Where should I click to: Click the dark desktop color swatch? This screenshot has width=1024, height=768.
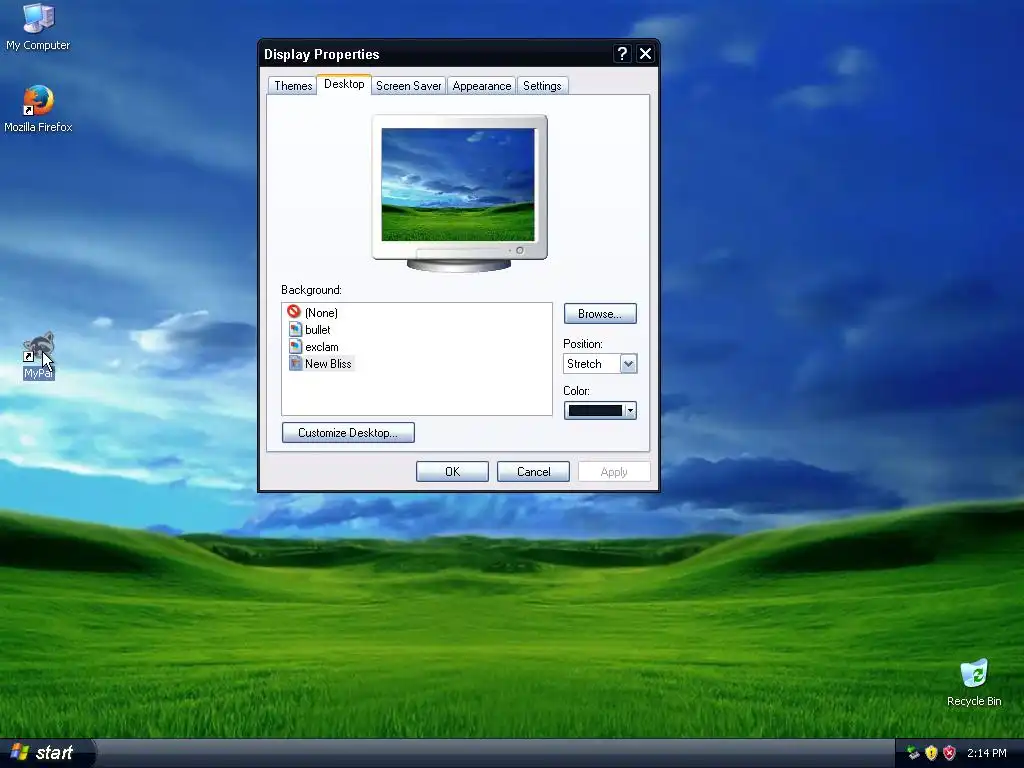pos(595,411)
